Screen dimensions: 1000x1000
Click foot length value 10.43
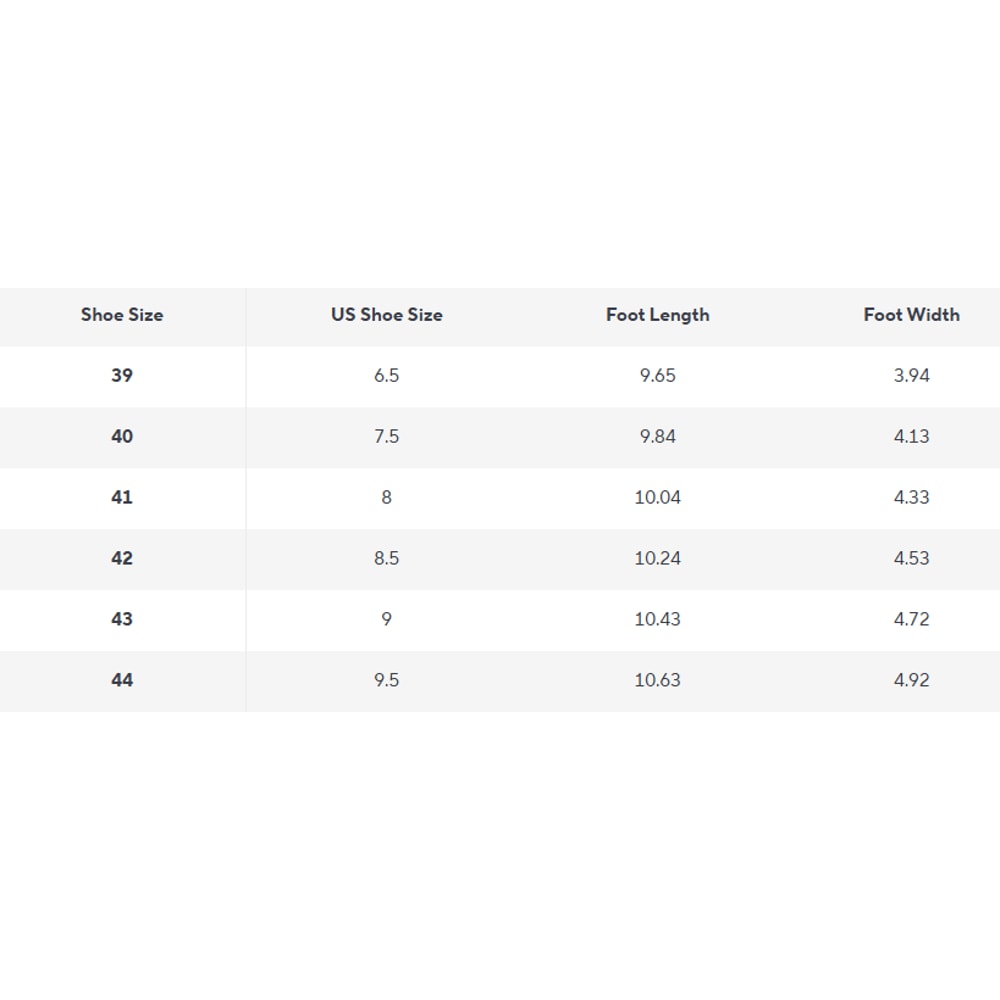(658, 620)
